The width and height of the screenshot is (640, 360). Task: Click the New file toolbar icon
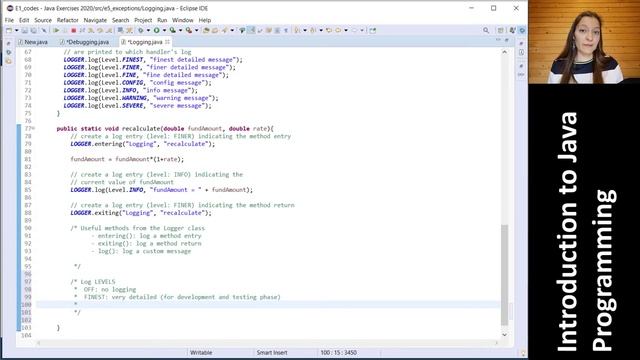pos(9,30)
